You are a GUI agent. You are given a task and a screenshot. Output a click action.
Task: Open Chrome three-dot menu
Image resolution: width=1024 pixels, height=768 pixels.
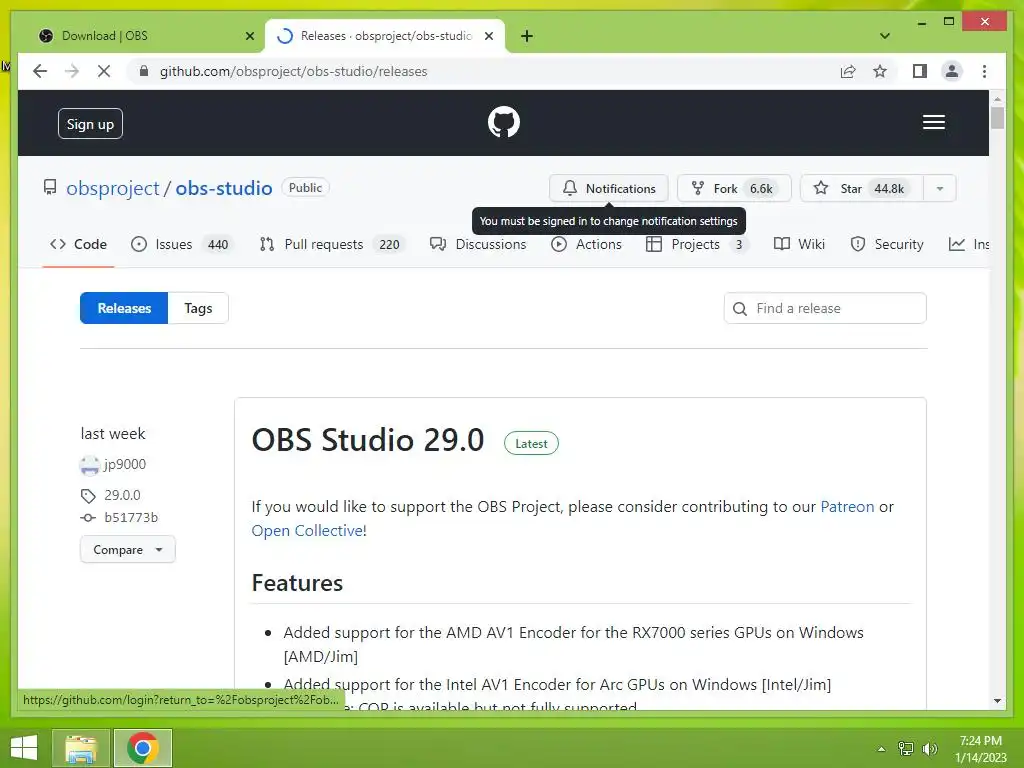(x=984, y=71)
